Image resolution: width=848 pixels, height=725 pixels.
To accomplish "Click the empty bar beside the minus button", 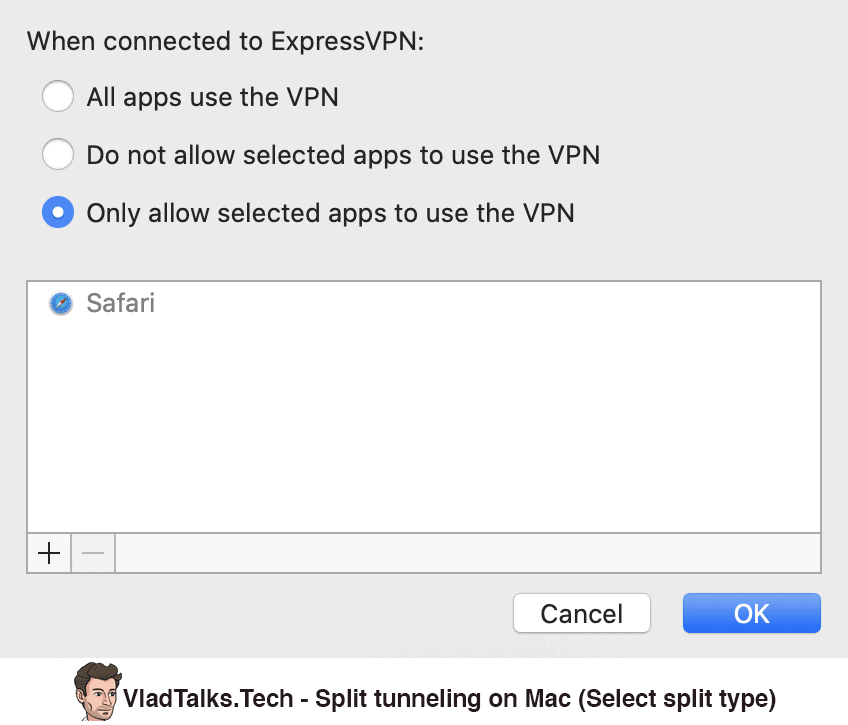I will pos(468,553).
